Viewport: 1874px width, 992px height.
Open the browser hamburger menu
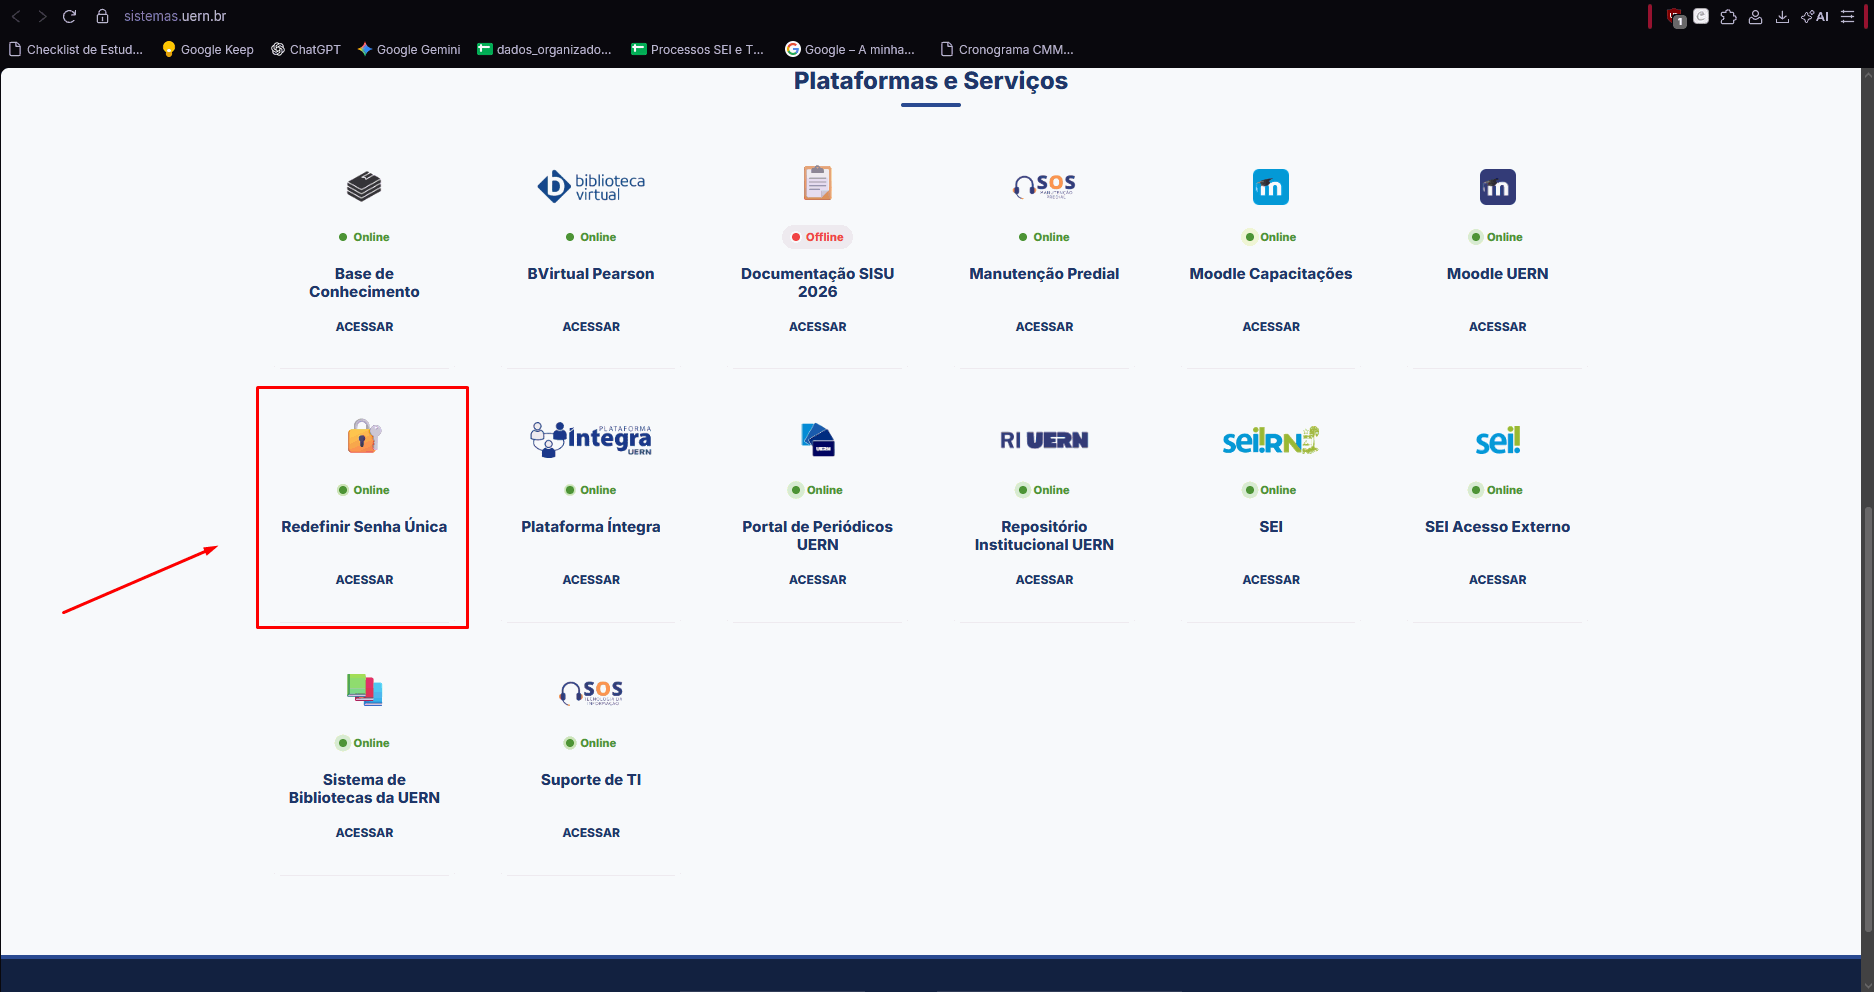1847,16
